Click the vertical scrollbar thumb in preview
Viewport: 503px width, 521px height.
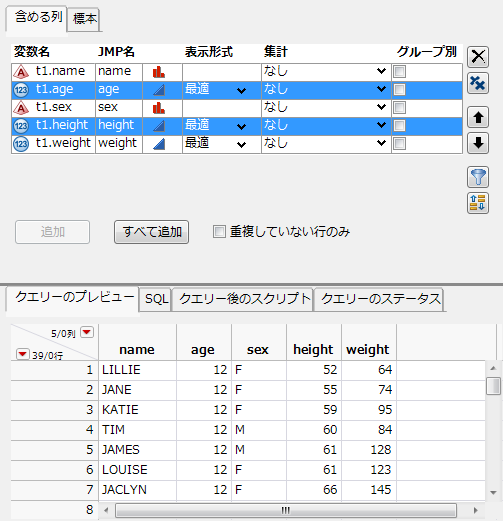pos(493,386)
